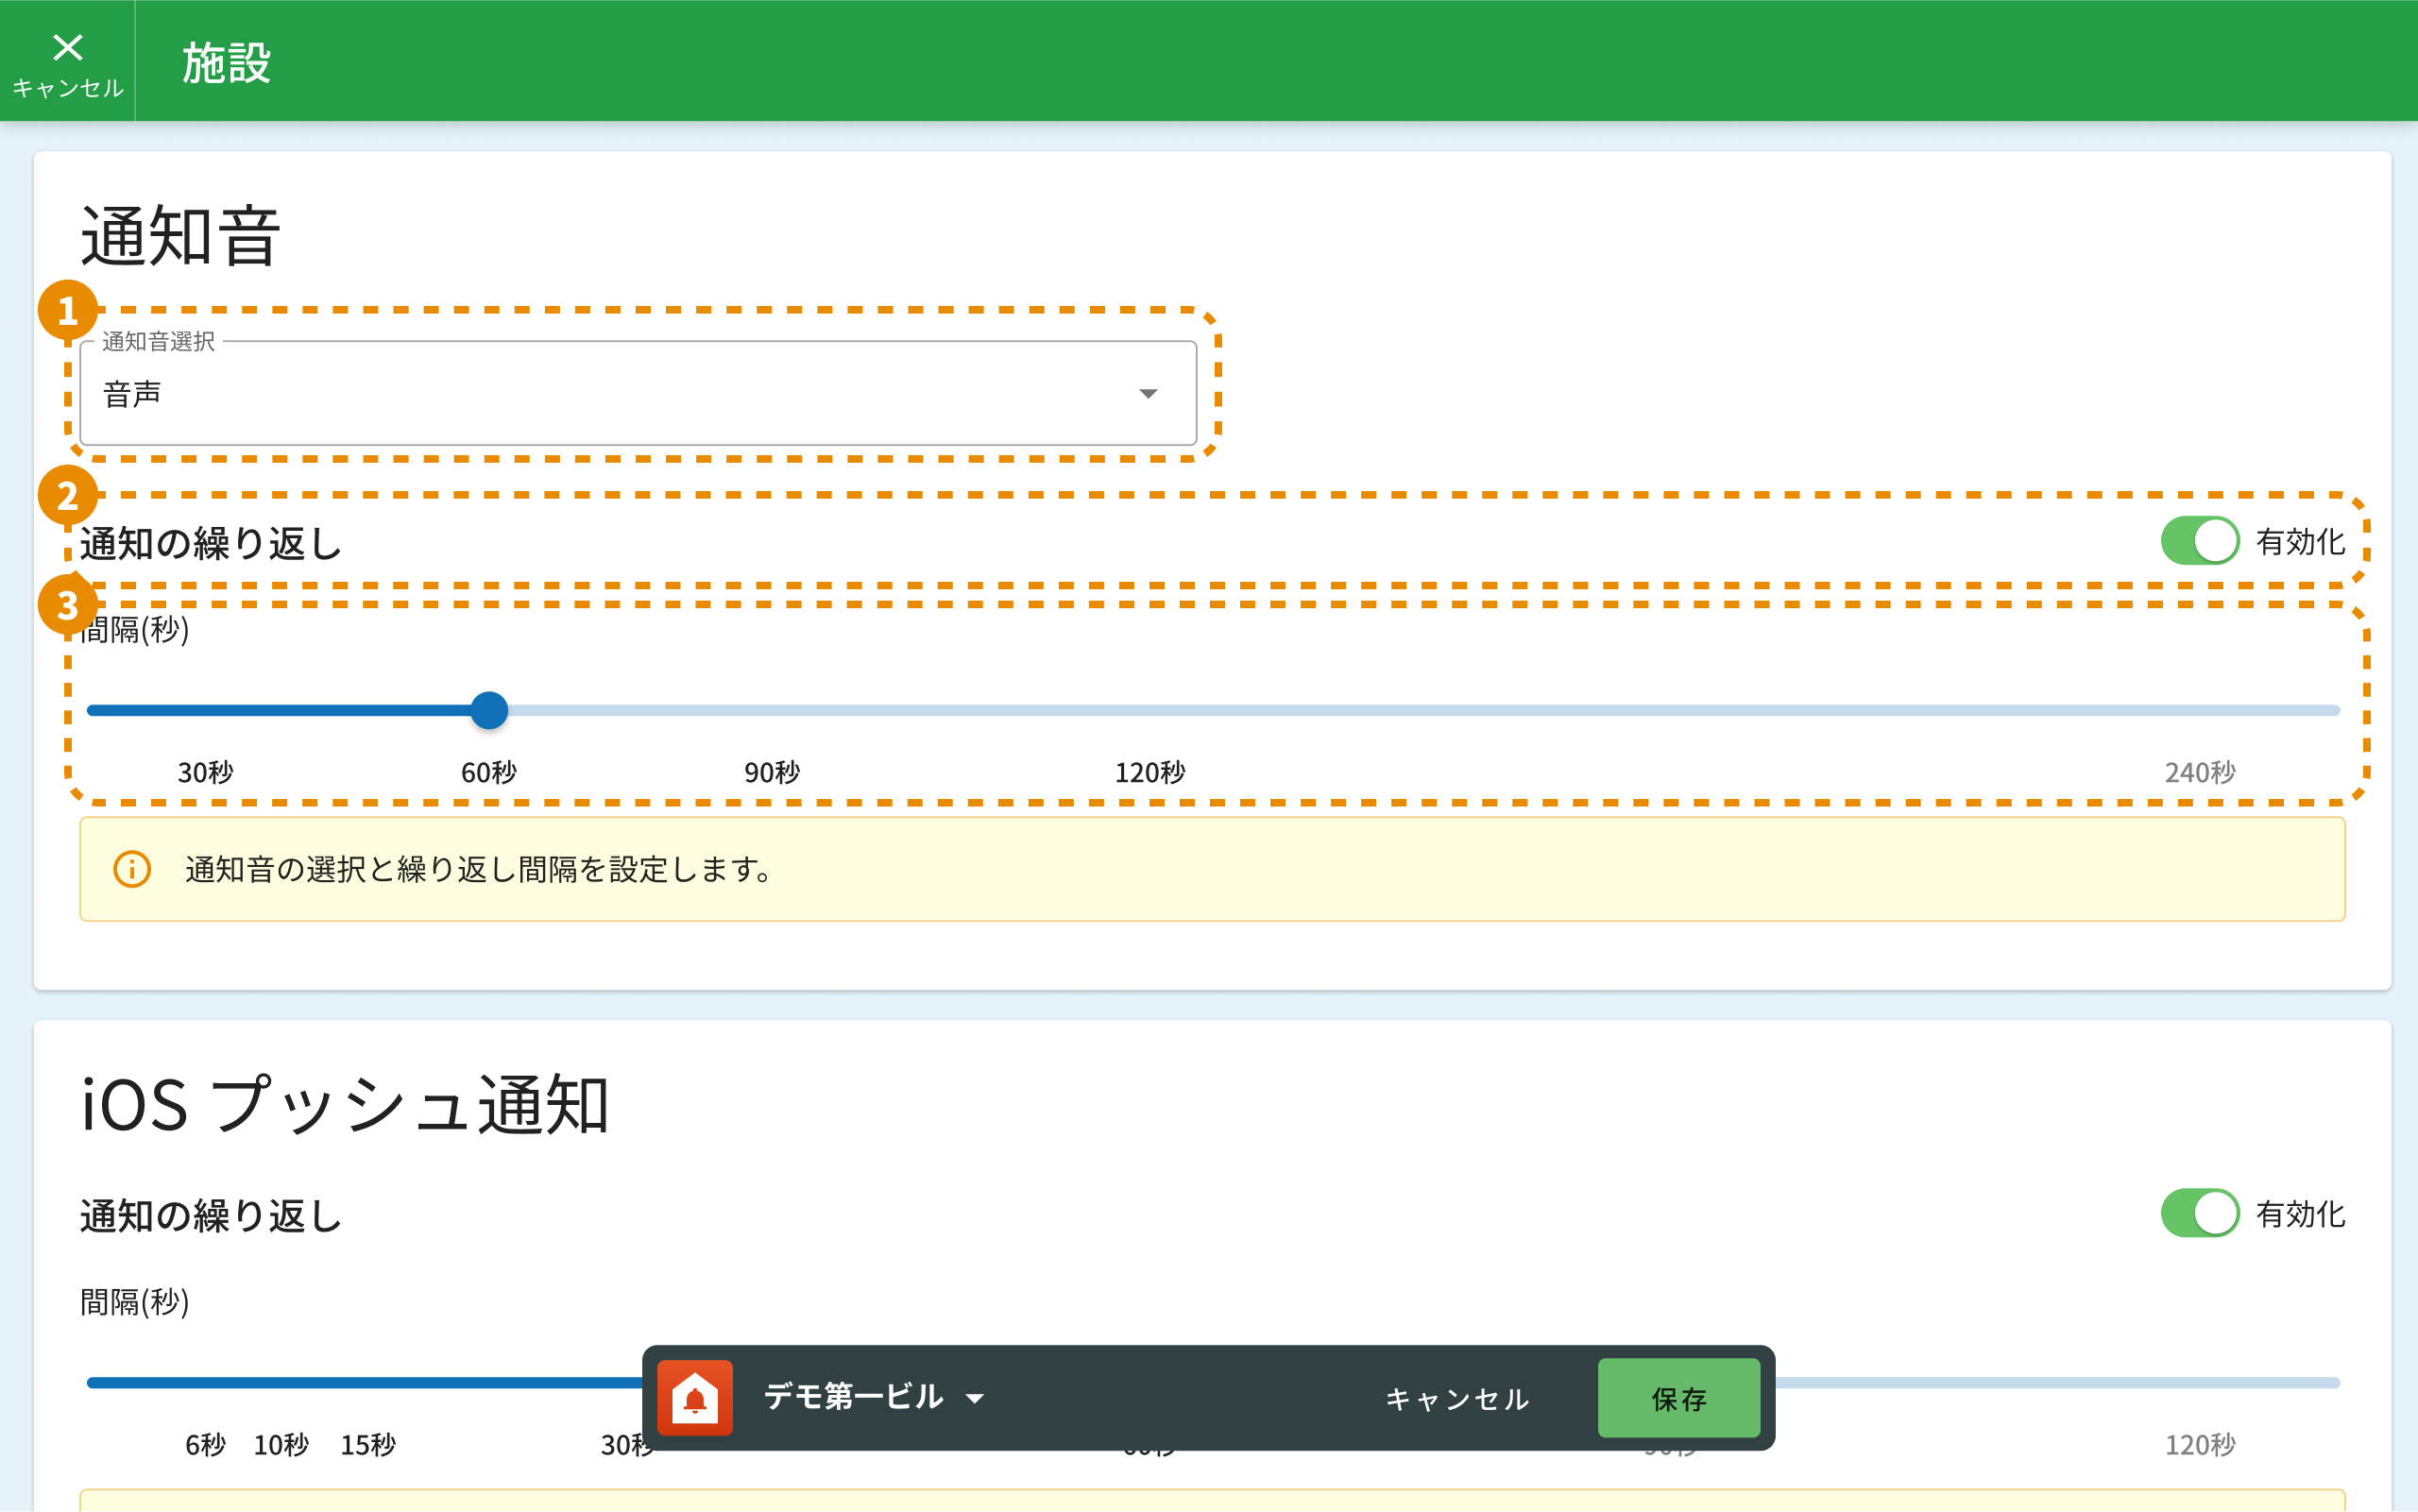Click the info icon in the yellow notice

pos(132,869)
